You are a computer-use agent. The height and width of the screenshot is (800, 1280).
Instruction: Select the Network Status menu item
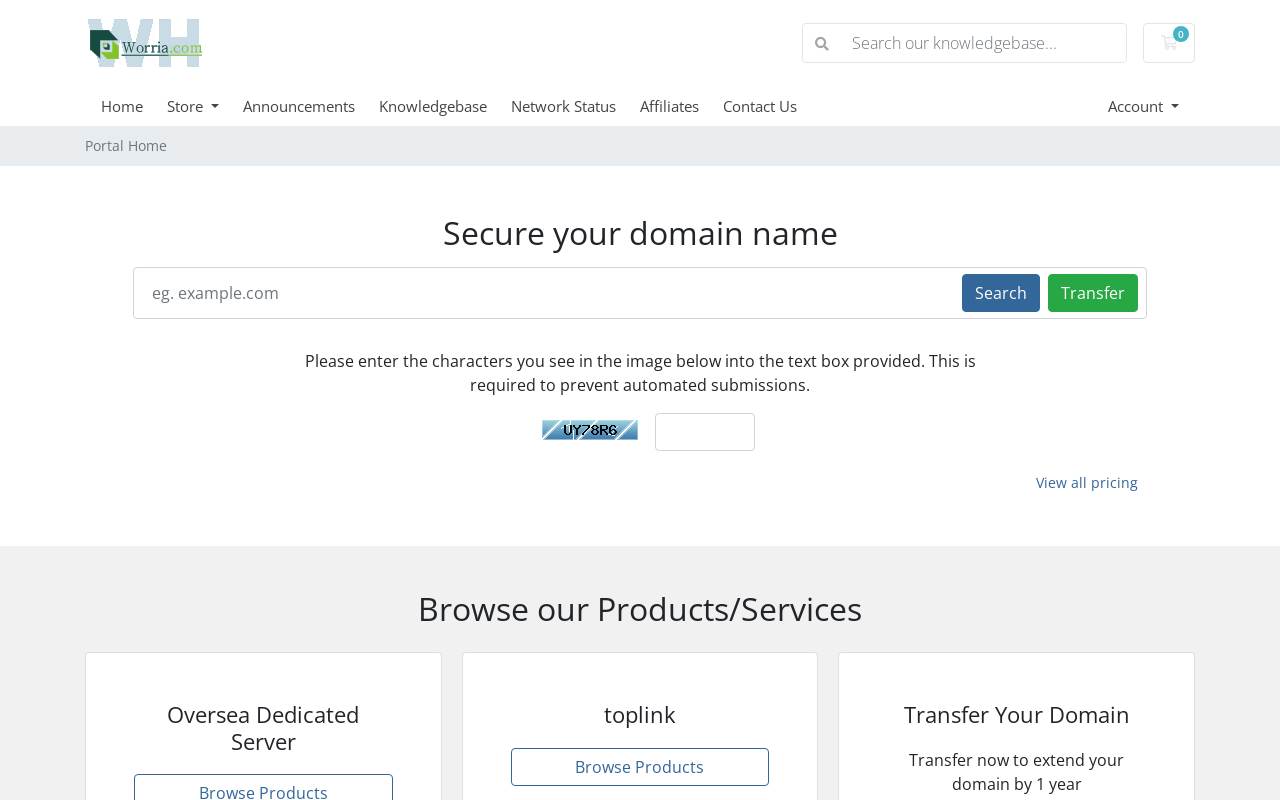click(x=563, y=106)
